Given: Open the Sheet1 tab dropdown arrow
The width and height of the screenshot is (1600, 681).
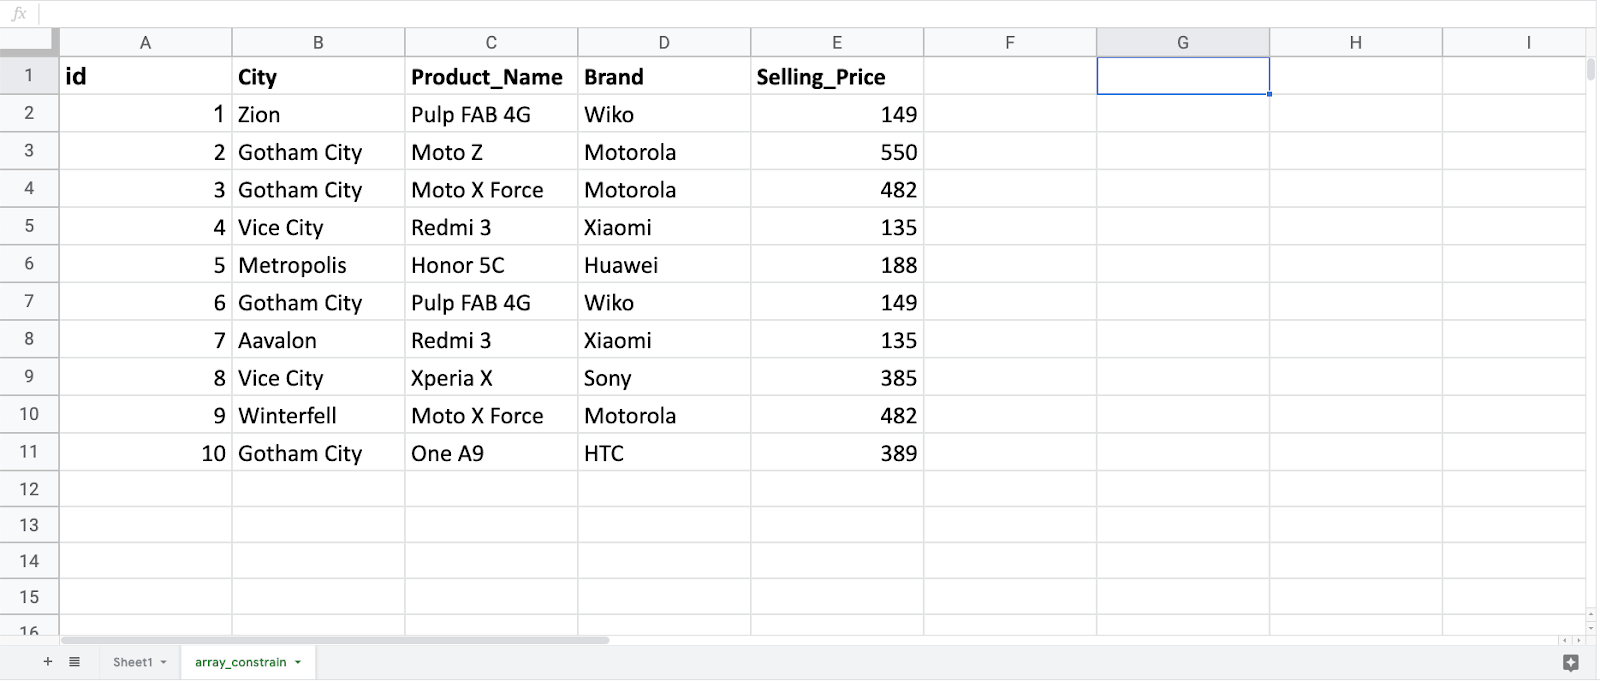Looking at the screenshot, I should [x=163, y=663].
